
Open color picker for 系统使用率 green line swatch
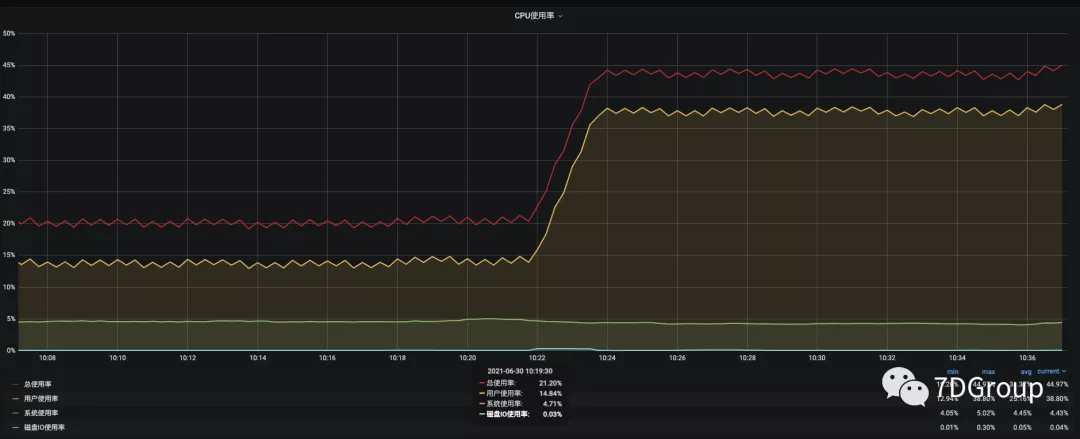tap(16, 413)
